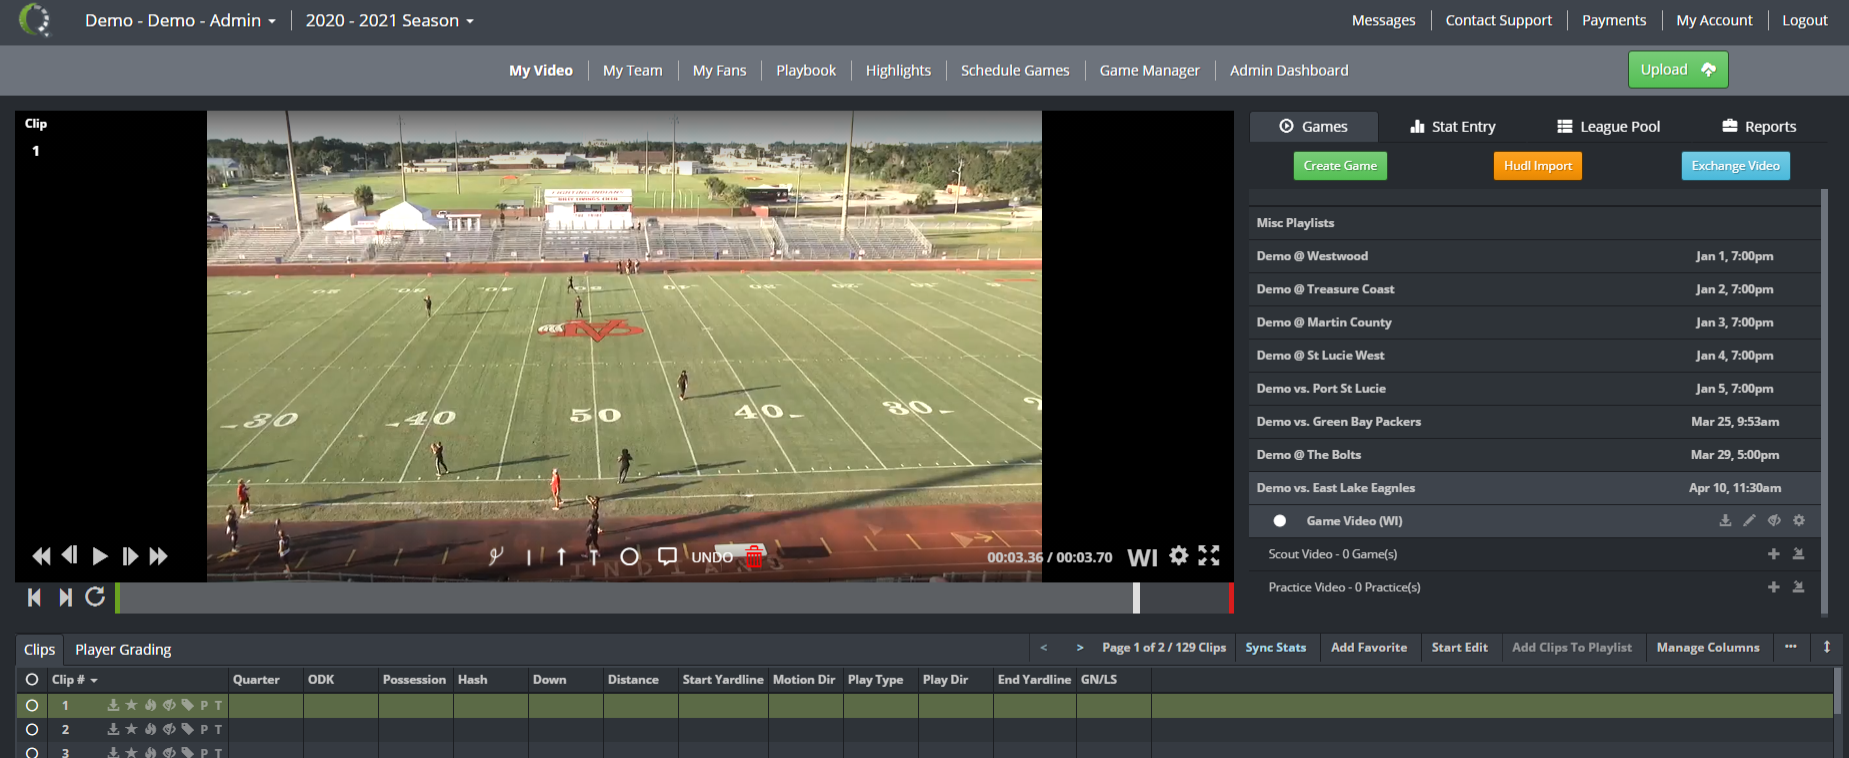Click the green Upload button
The height and width of the screenshot is (758, 1849).
tap(1678, 69)
